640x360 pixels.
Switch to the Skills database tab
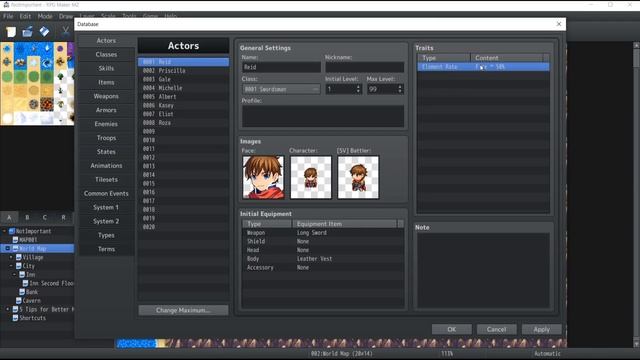pos(106,68)
